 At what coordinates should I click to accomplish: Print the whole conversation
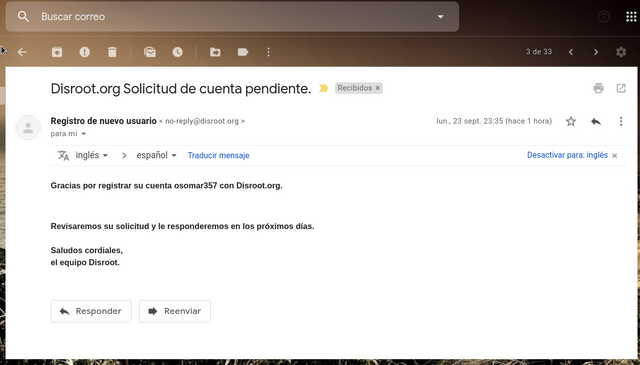[598, 88]
